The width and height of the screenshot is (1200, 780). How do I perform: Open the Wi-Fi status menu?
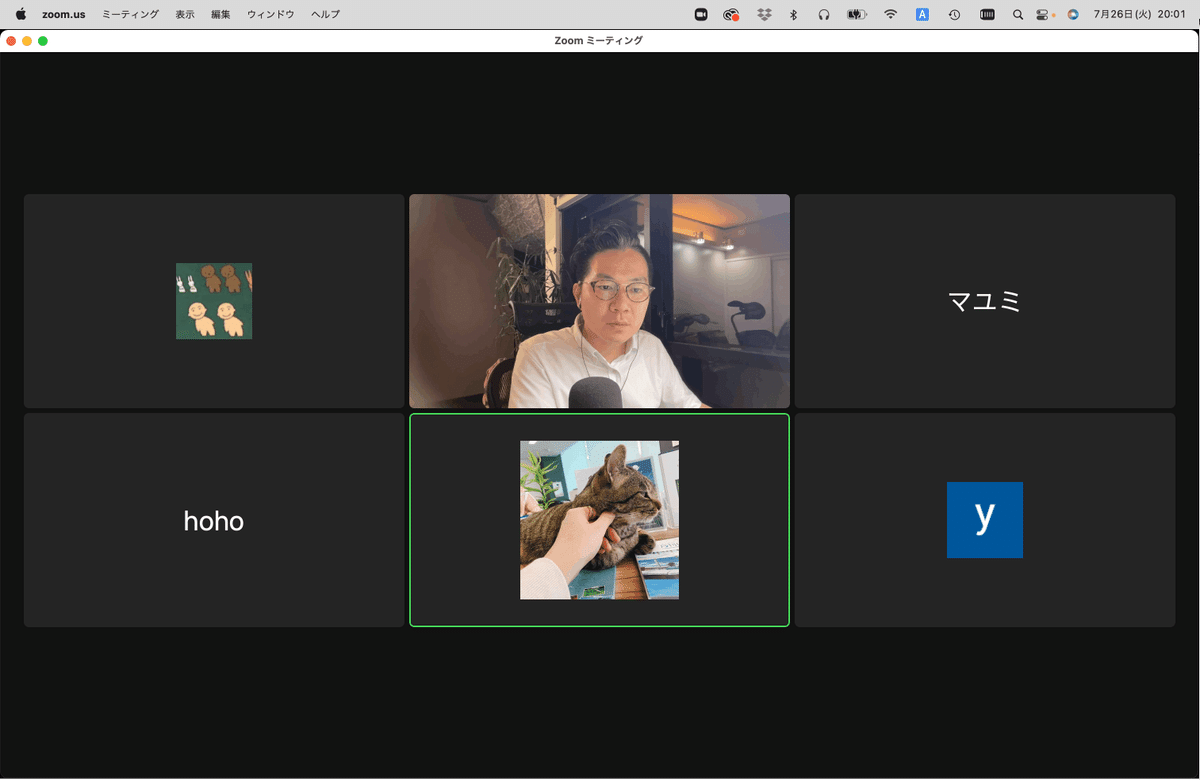point(890,14)
